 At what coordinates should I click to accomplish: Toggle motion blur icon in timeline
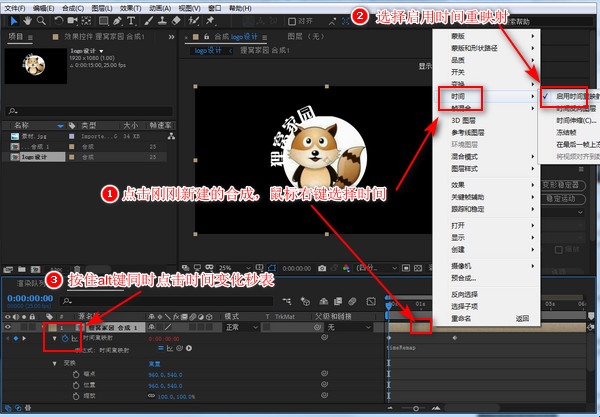[x=352, y=301]
